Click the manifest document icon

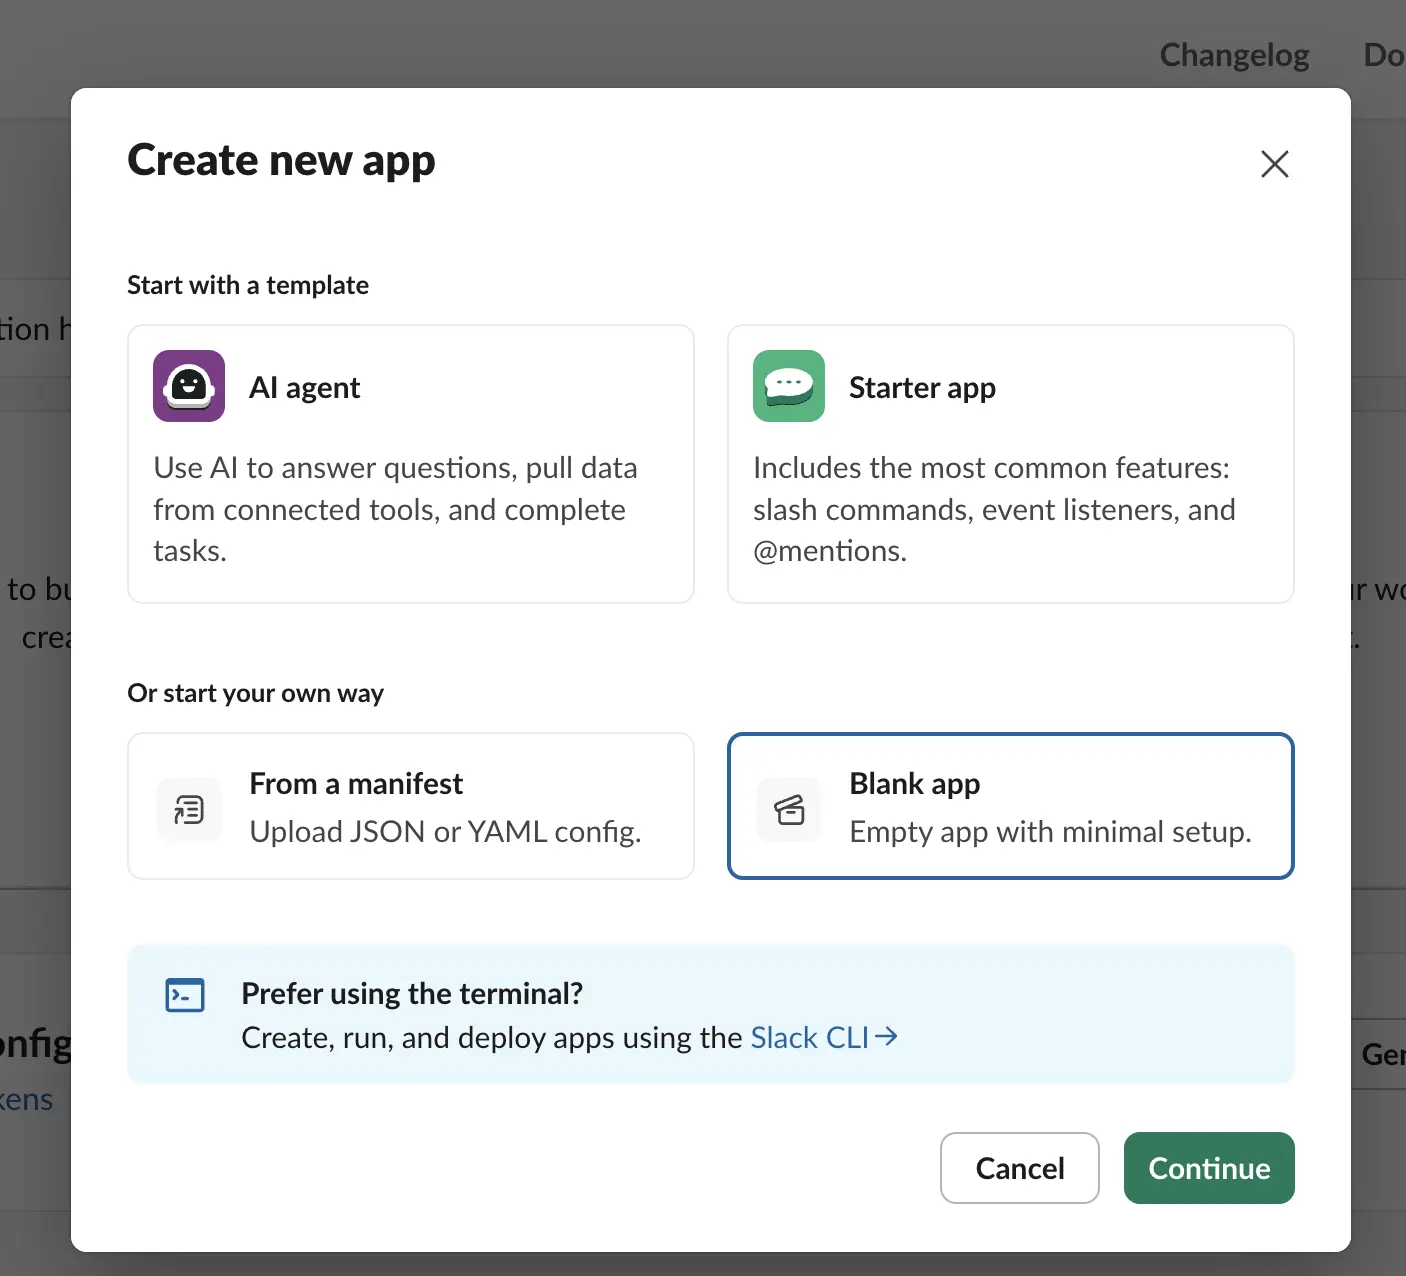click(x=189, y=809)
